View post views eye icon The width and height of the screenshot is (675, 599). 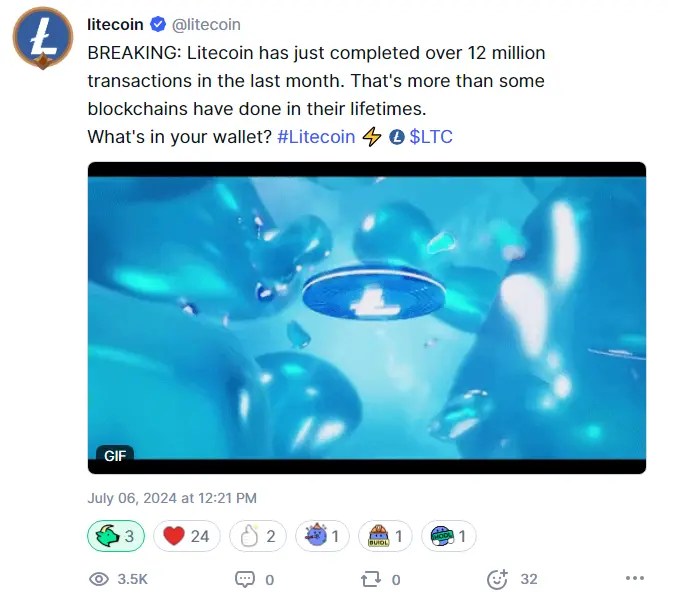click(x=99, y=579)
